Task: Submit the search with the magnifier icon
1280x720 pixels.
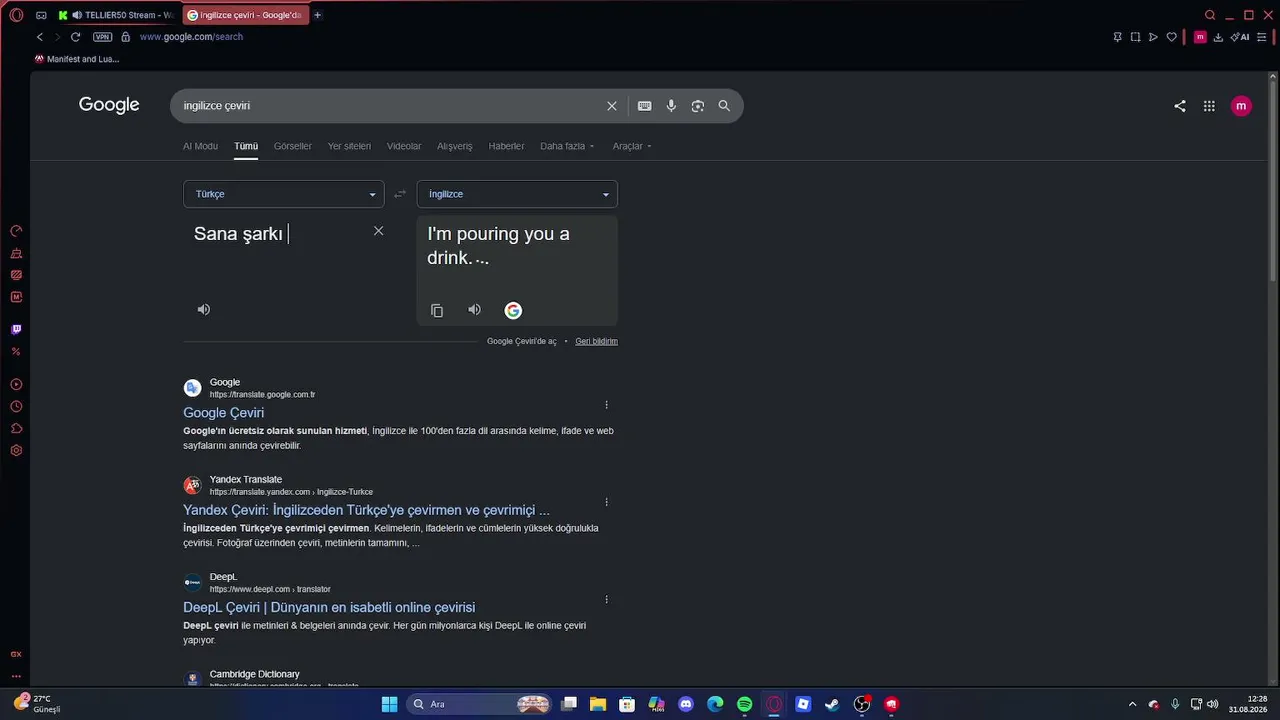Action: click(724, 106)
